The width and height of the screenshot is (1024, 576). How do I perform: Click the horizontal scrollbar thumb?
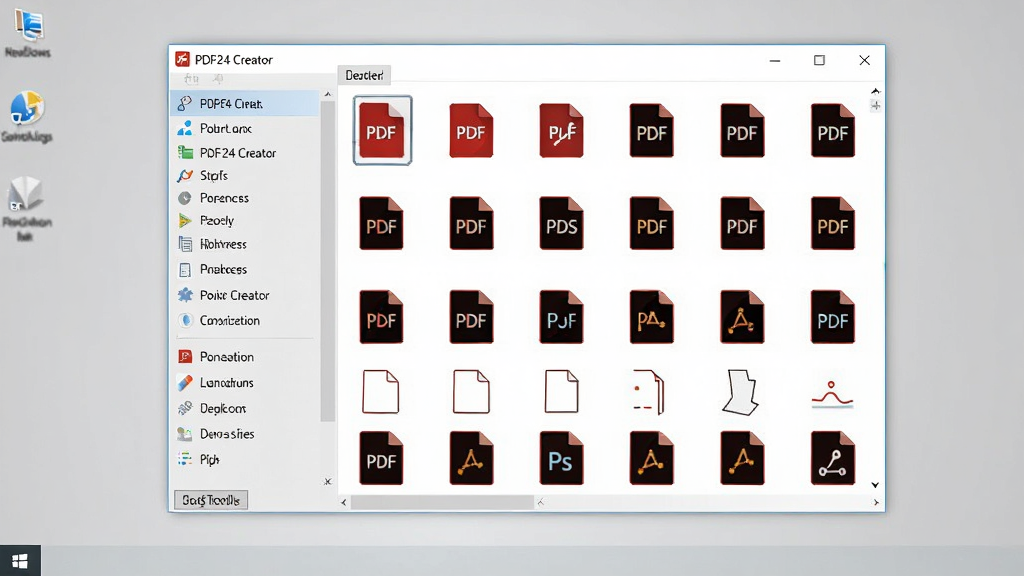pos(442,502)
